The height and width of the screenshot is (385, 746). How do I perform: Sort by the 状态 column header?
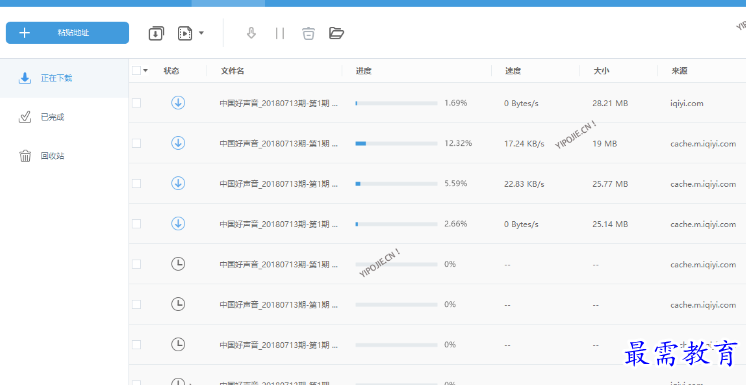pyautogui.click(x=171, y=71)
